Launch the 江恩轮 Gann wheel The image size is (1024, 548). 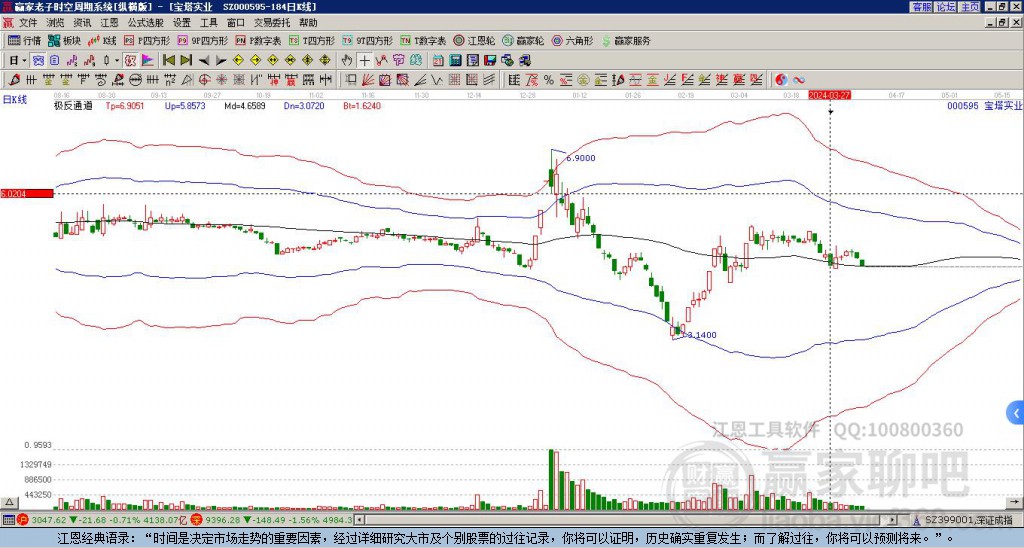(x=474, y=40)
